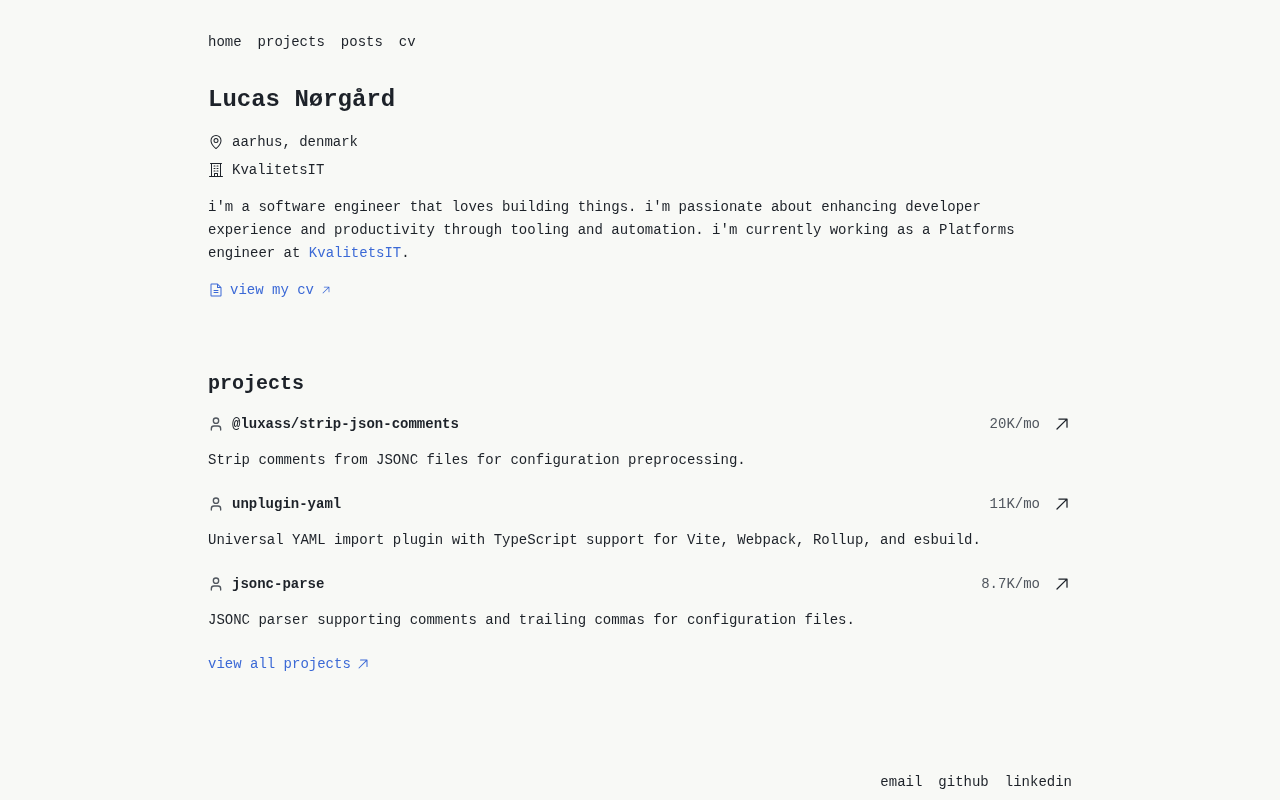
Task: Open the linkedin footer link
Action: point(1038,782)
